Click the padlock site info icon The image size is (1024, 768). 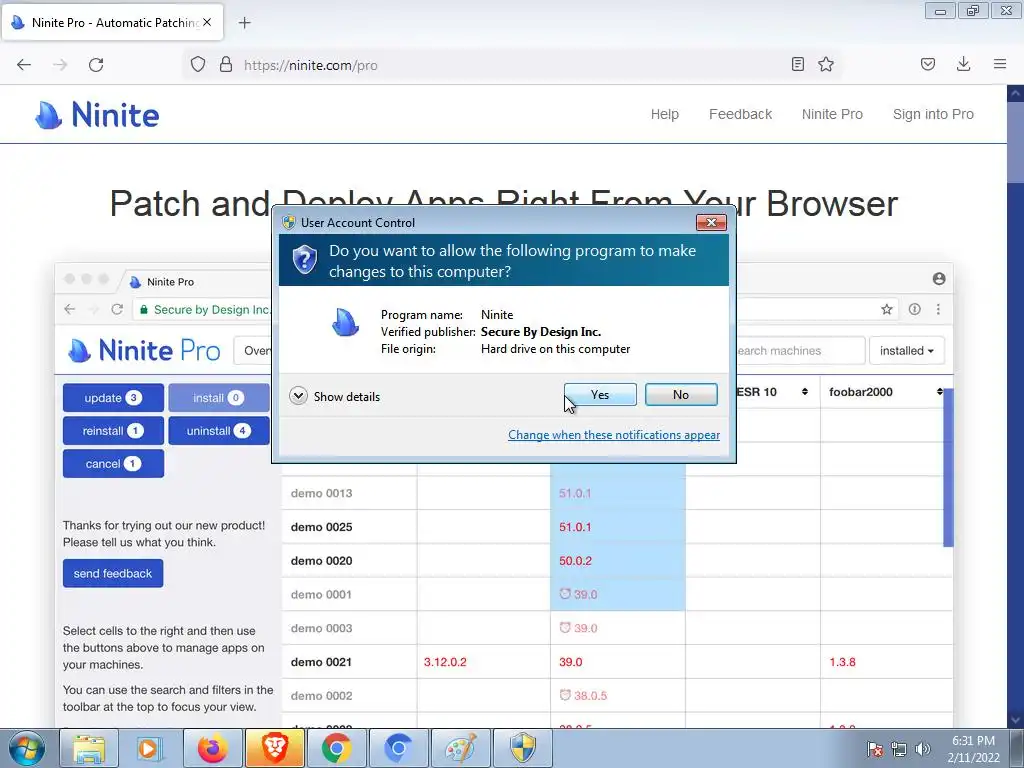click(x=226, y=65)
